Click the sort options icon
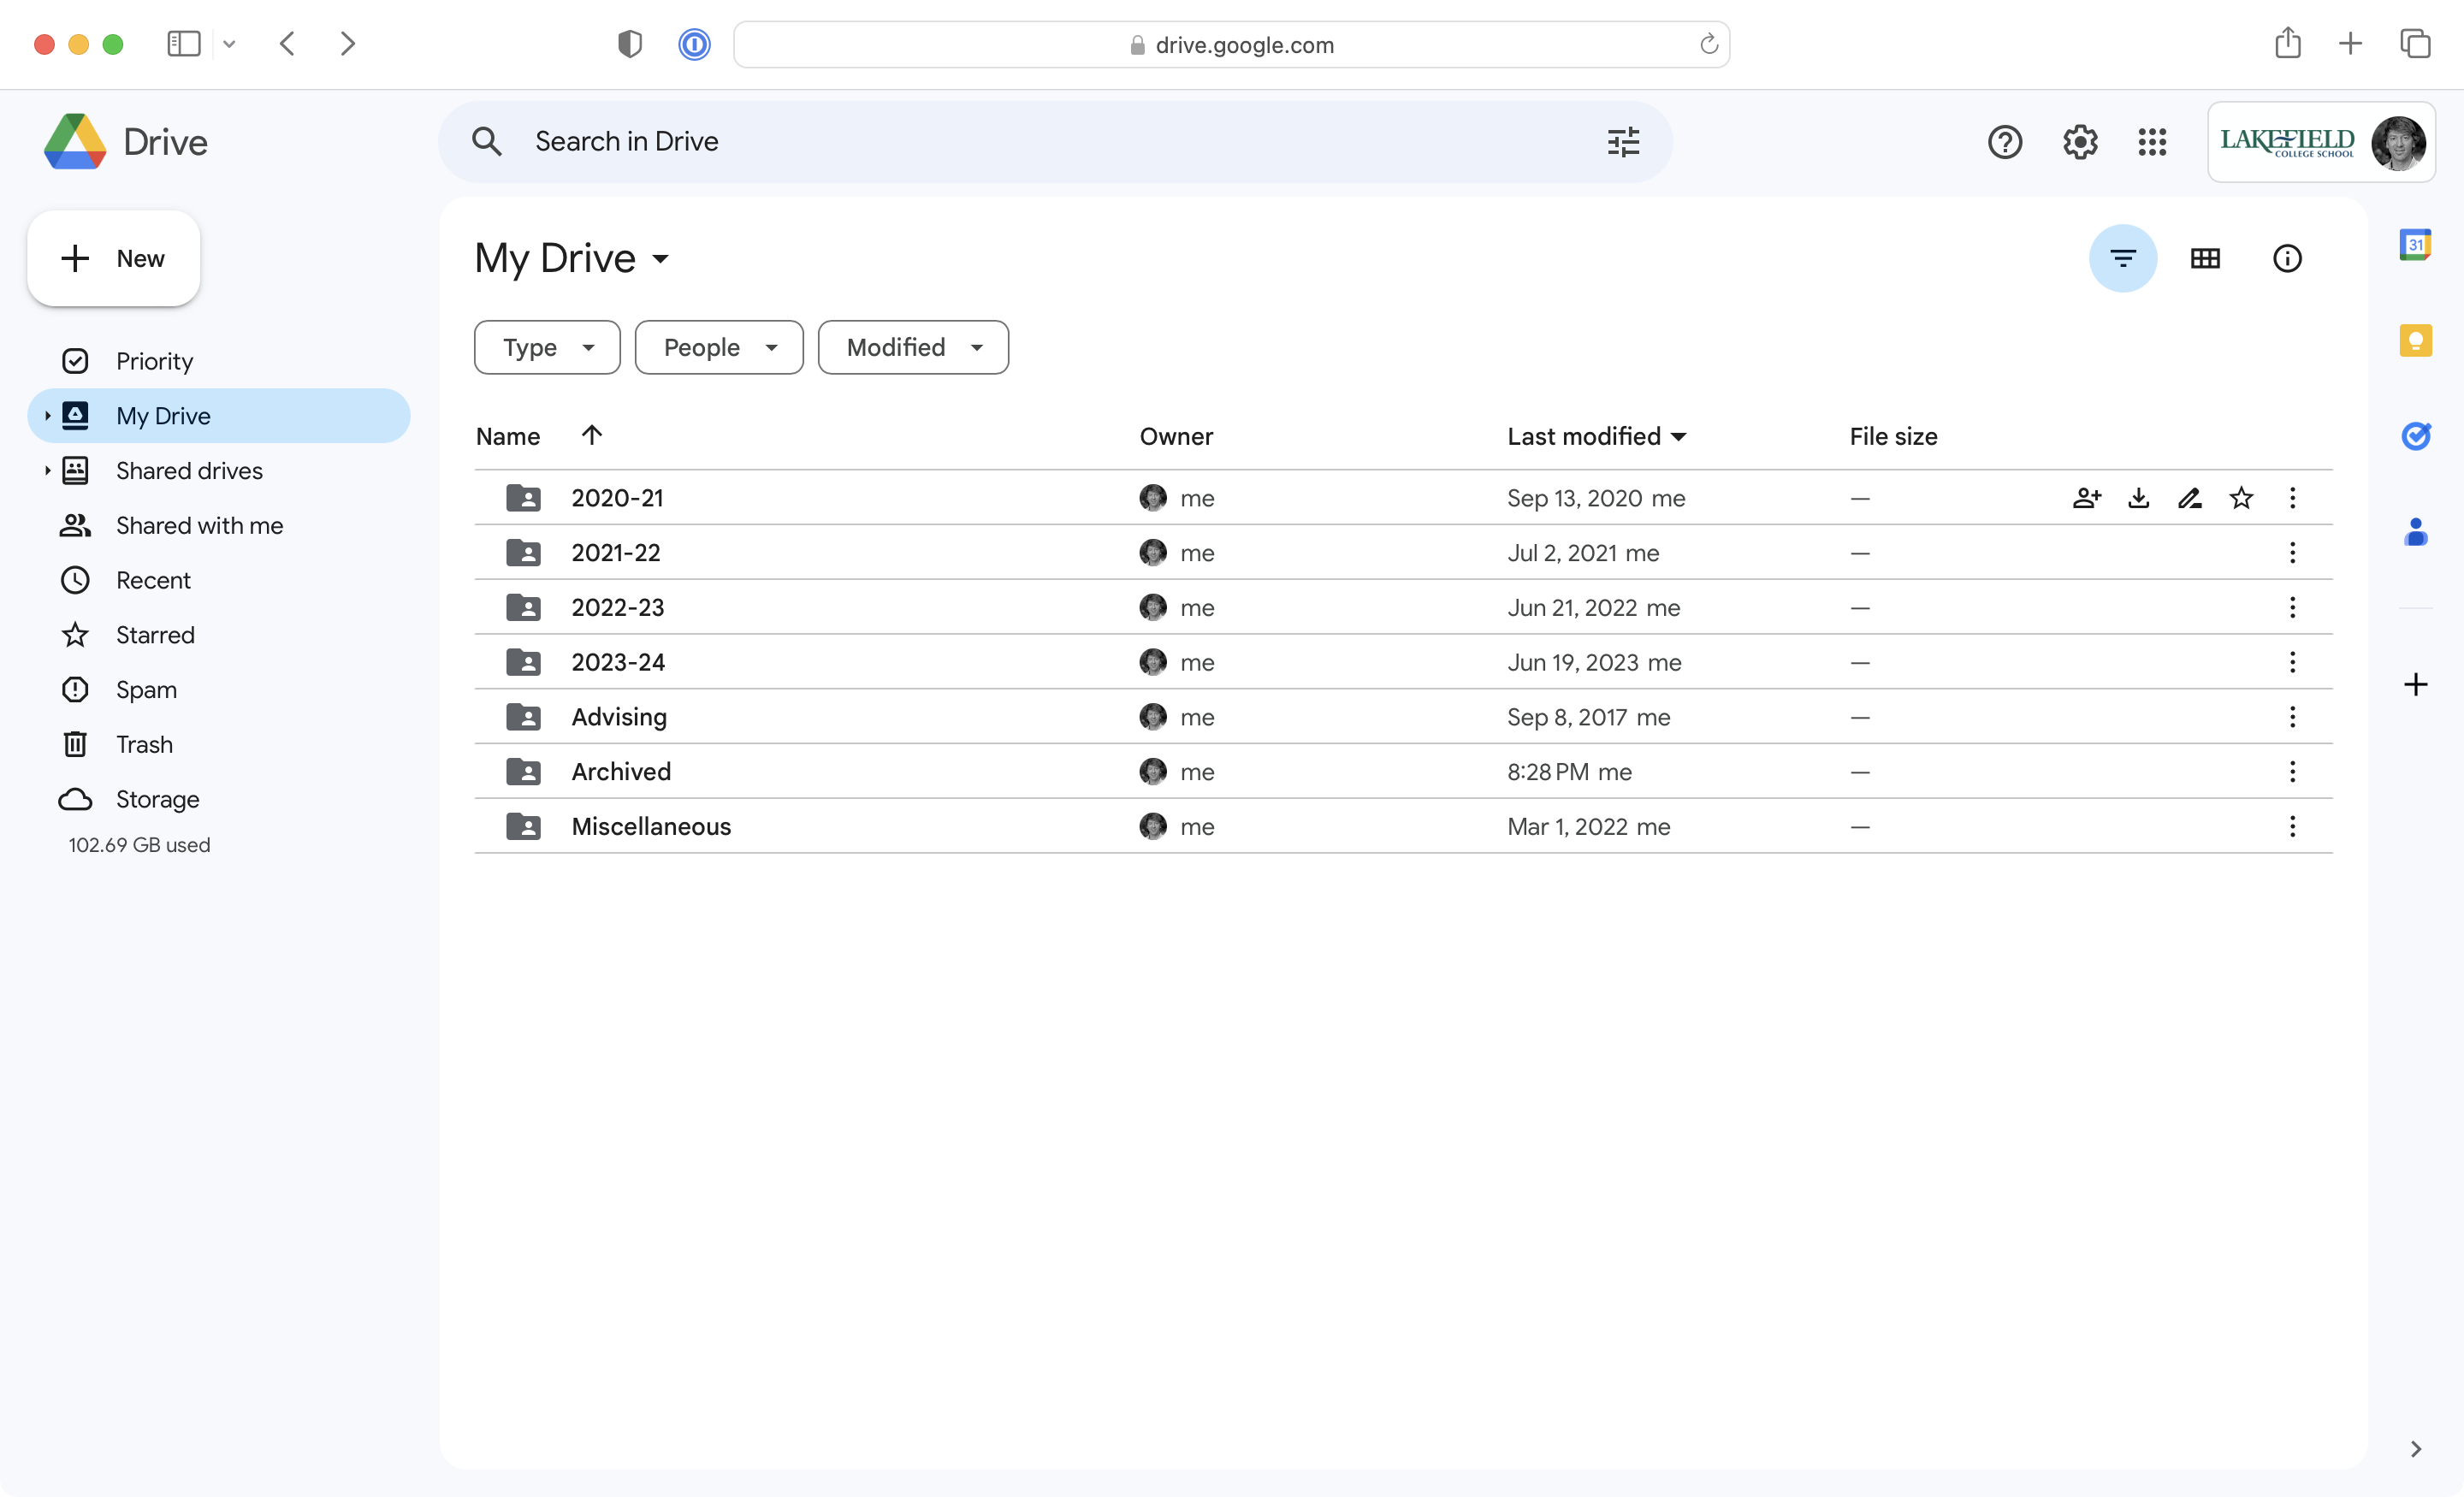Viewport: 2464px width, 1497px height. (x=2124, y=258)
